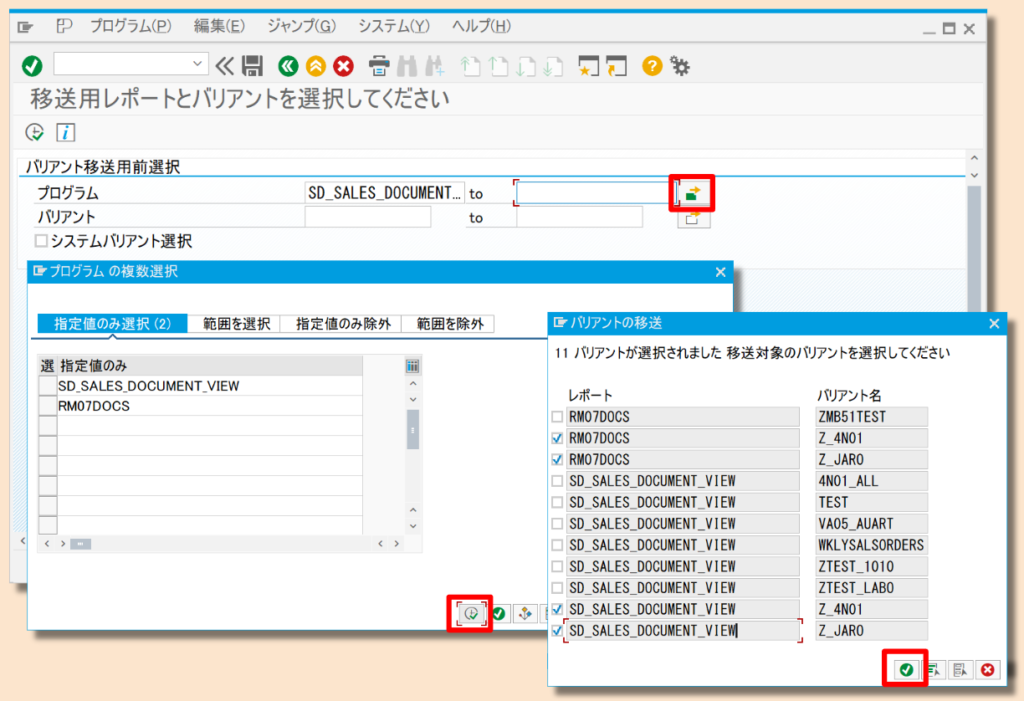Check the ZTEST_1010 variant checkbox
1024x701 pixels.
pyautogui.click(x=557, y=566)
